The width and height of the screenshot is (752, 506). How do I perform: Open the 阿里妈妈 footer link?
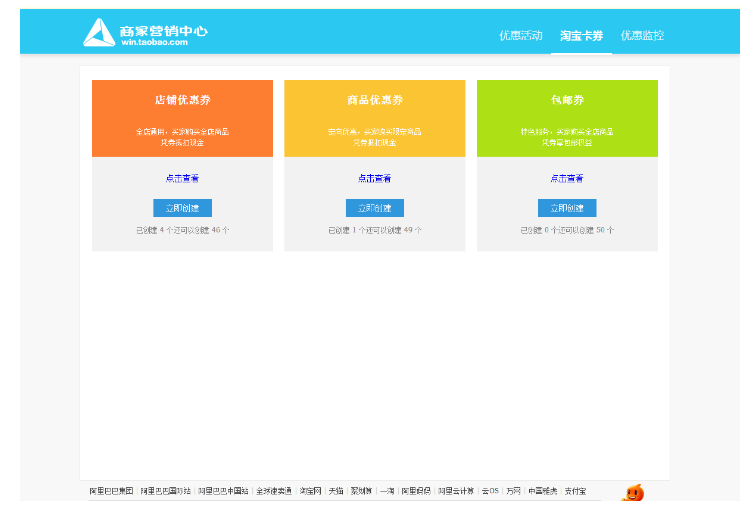coord(416,491)
